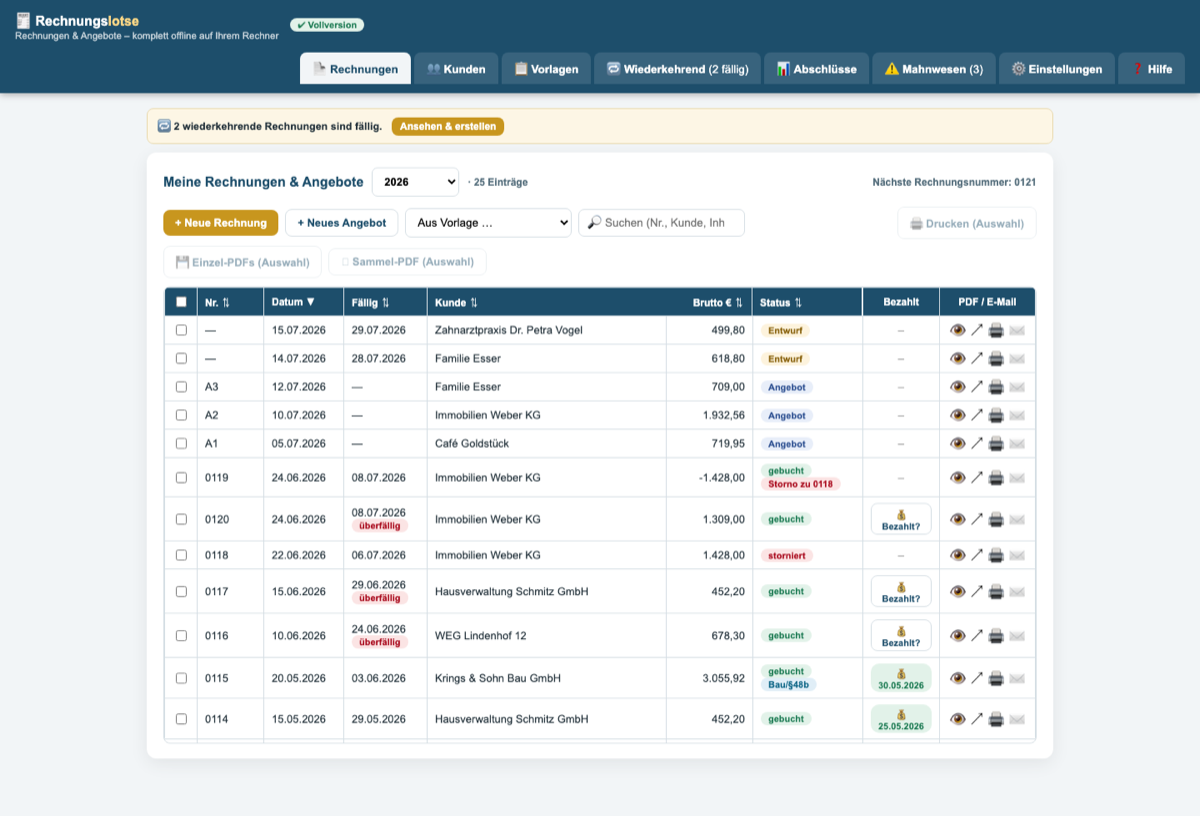Click the Suchen search field

pyautogui.click(x=661, y=222)
